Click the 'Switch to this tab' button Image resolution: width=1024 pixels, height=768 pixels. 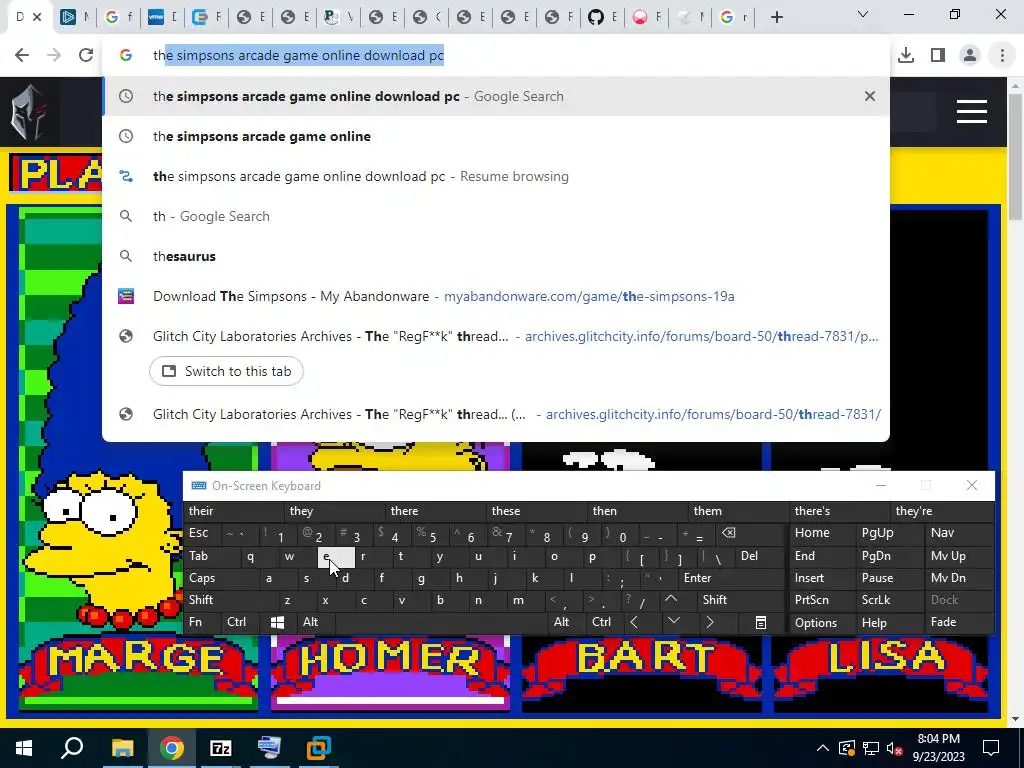[226, 371]
